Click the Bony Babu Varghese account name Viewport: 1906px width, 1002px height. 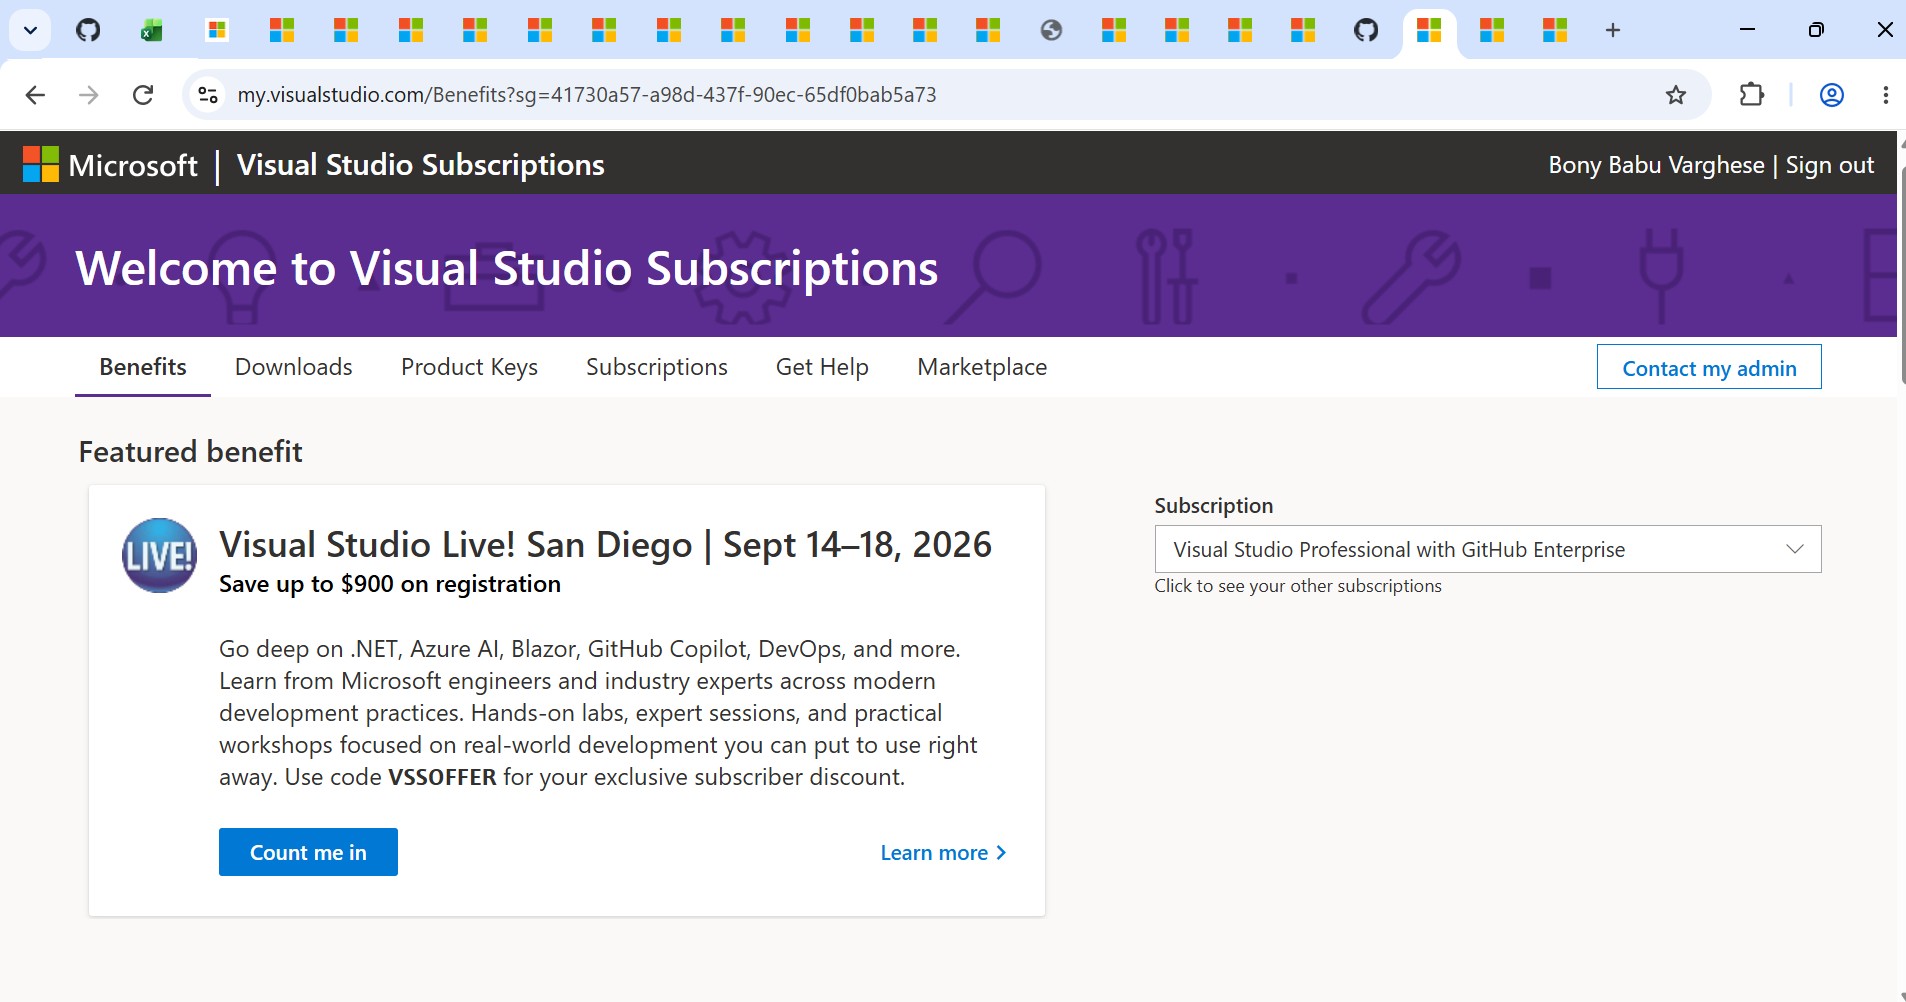click(x=1656, y=165)
